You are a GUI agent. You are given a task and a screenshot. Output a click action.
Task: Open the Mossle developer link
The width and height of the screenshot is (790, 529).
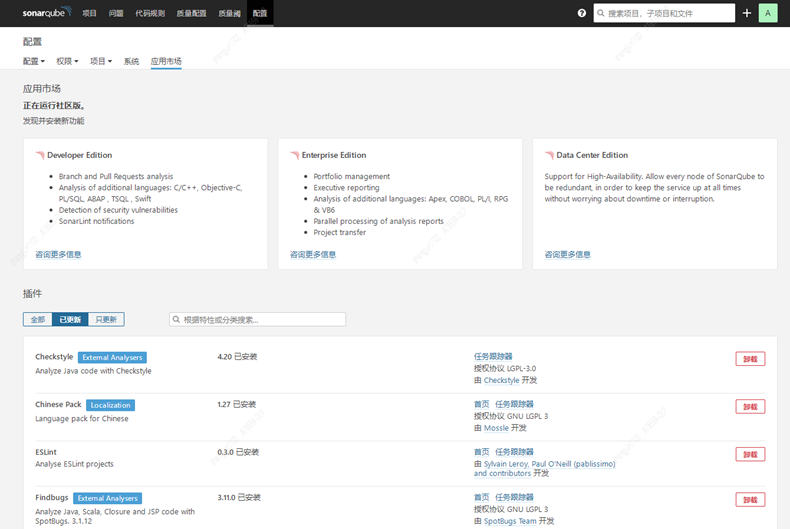[496, 428]
